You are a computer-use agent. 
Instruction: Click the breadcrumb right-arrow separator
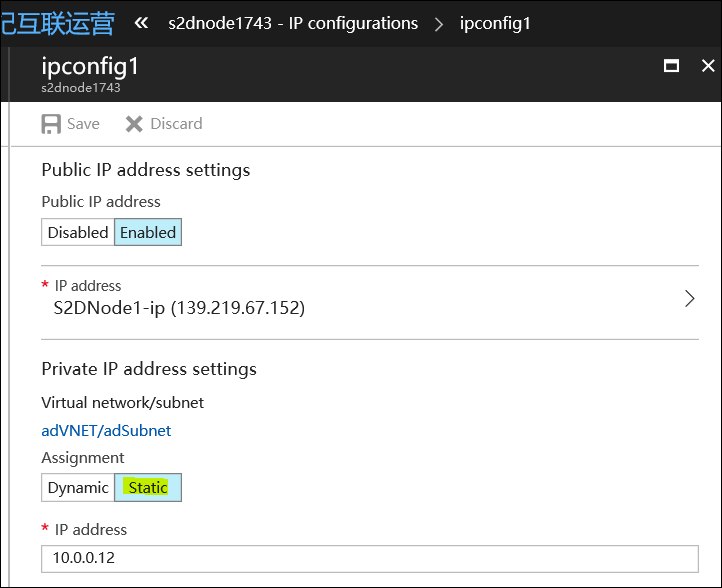coord(439,24)
